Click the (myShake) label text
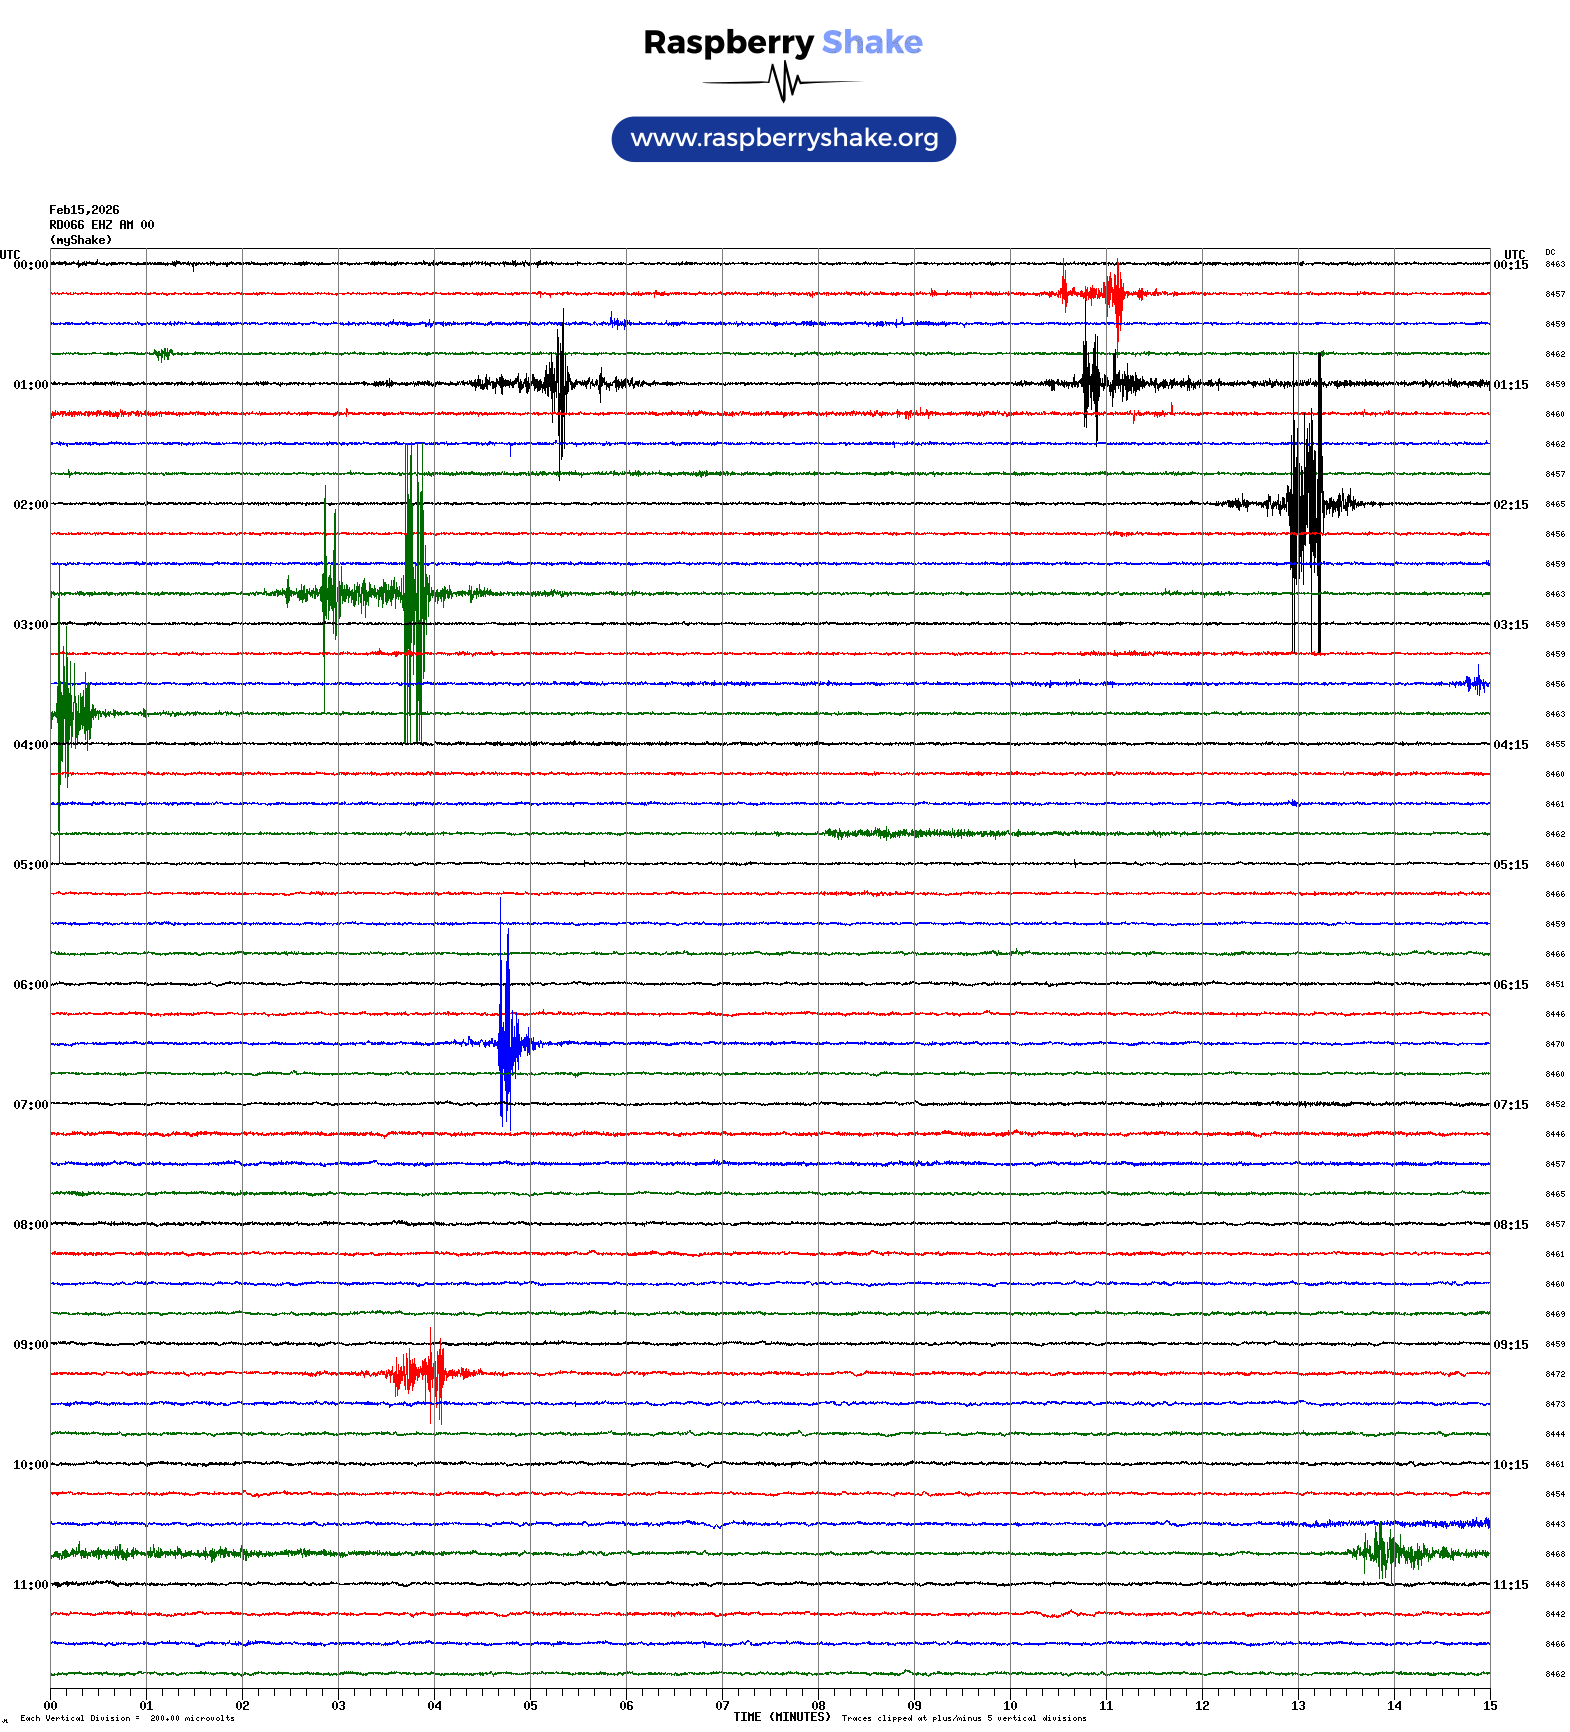The image size is (1570, 1732). (80, 240)
